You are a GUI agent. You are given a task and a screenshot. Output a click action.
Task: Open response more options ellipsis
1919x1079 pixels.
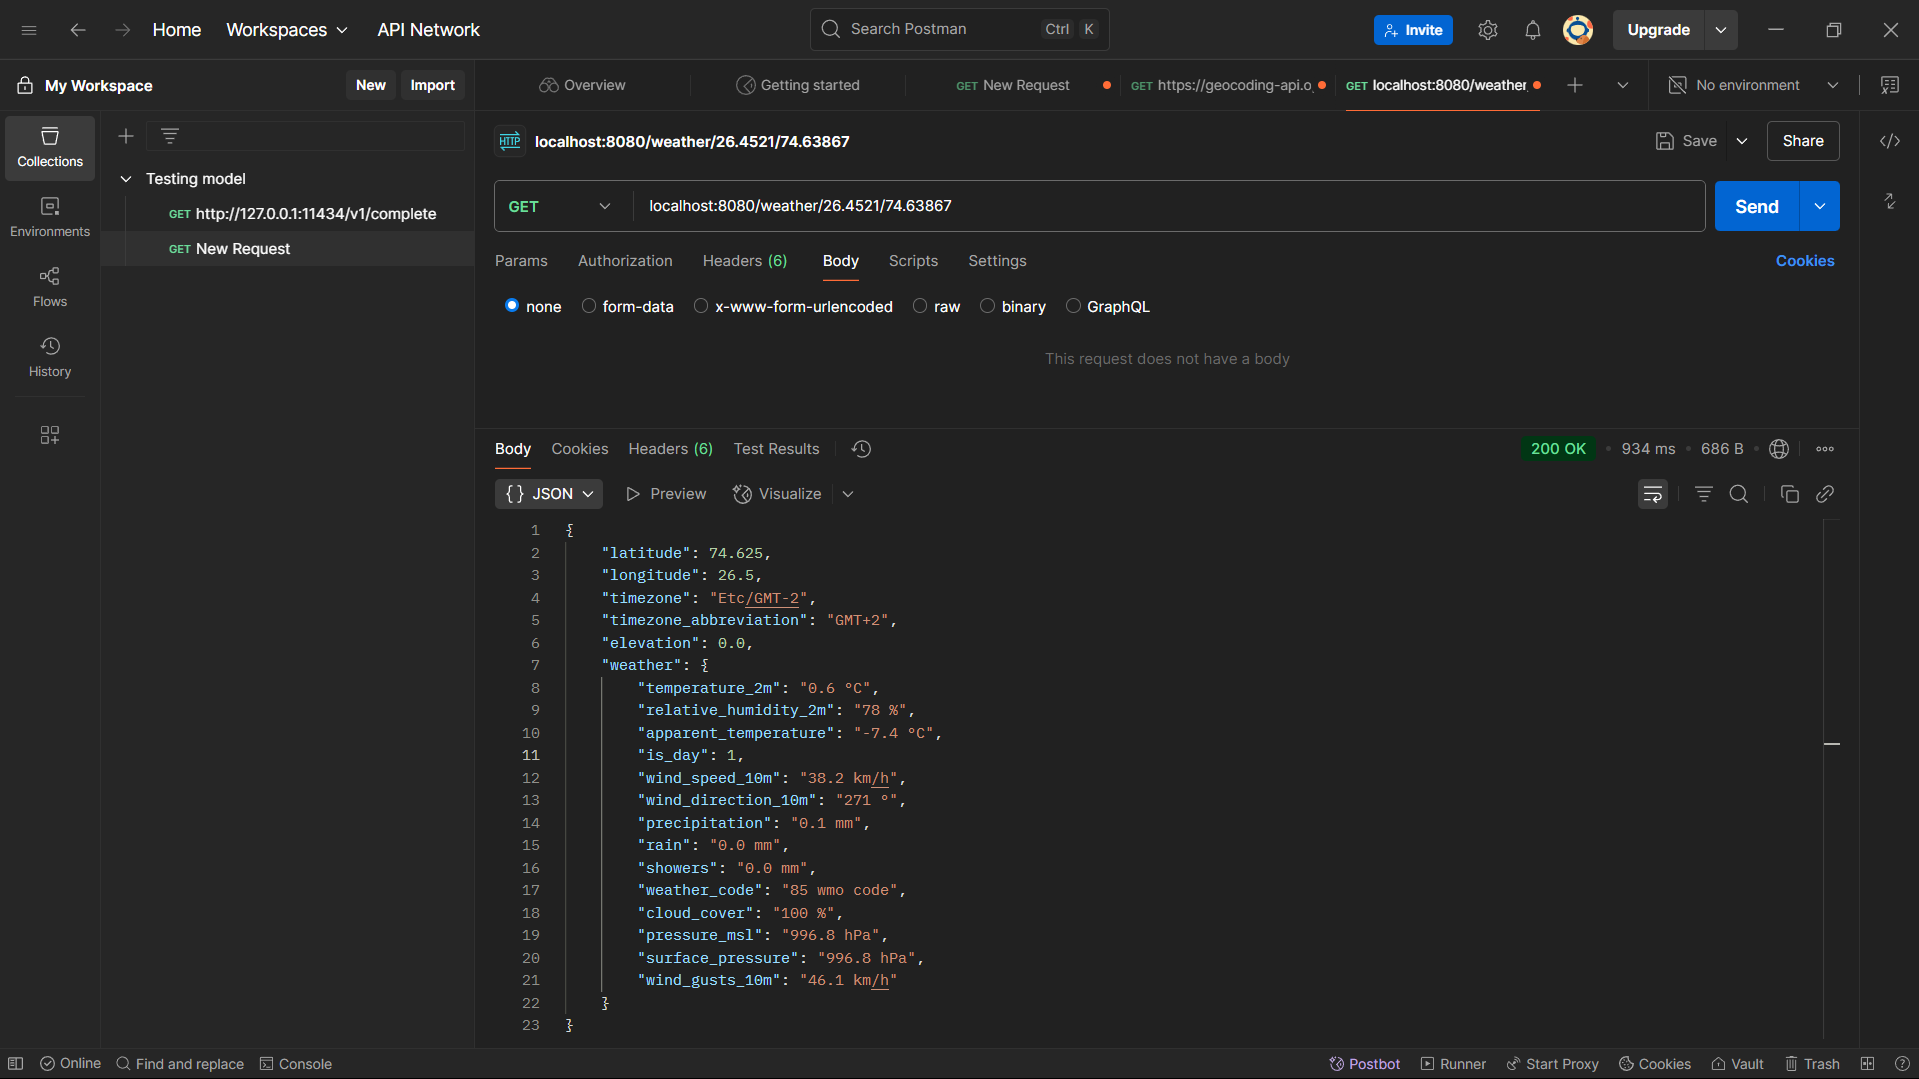tap(1825, 449)
